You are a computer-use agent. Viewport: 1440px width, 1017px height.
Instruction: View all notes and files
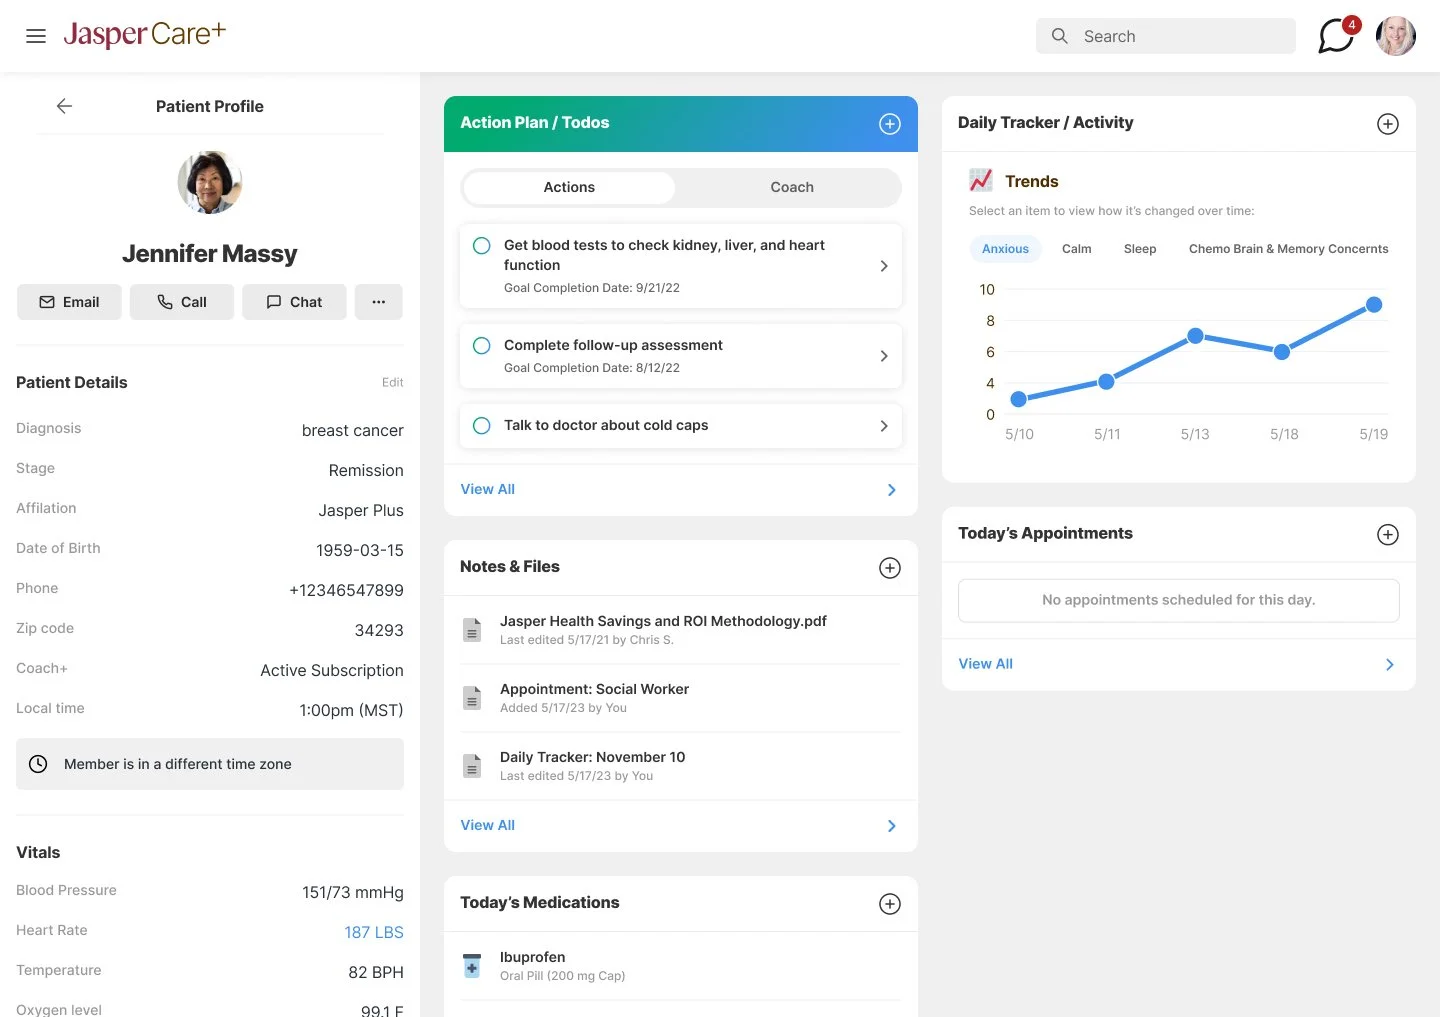[488, 825]
